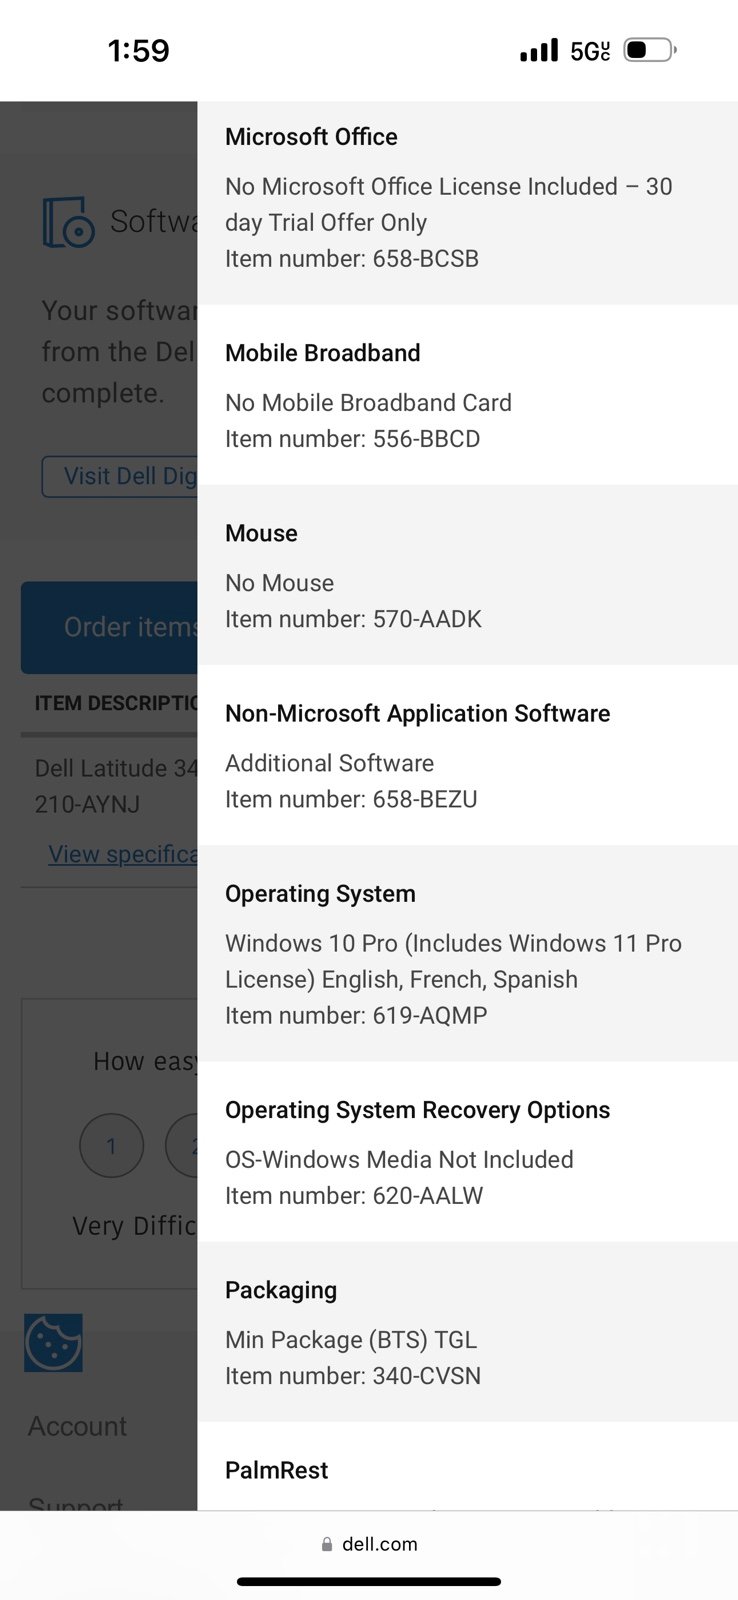Select the partially hidden rating 2 circle
738x1600 pixels.
pyautogui.click(x=182, y=1145)
